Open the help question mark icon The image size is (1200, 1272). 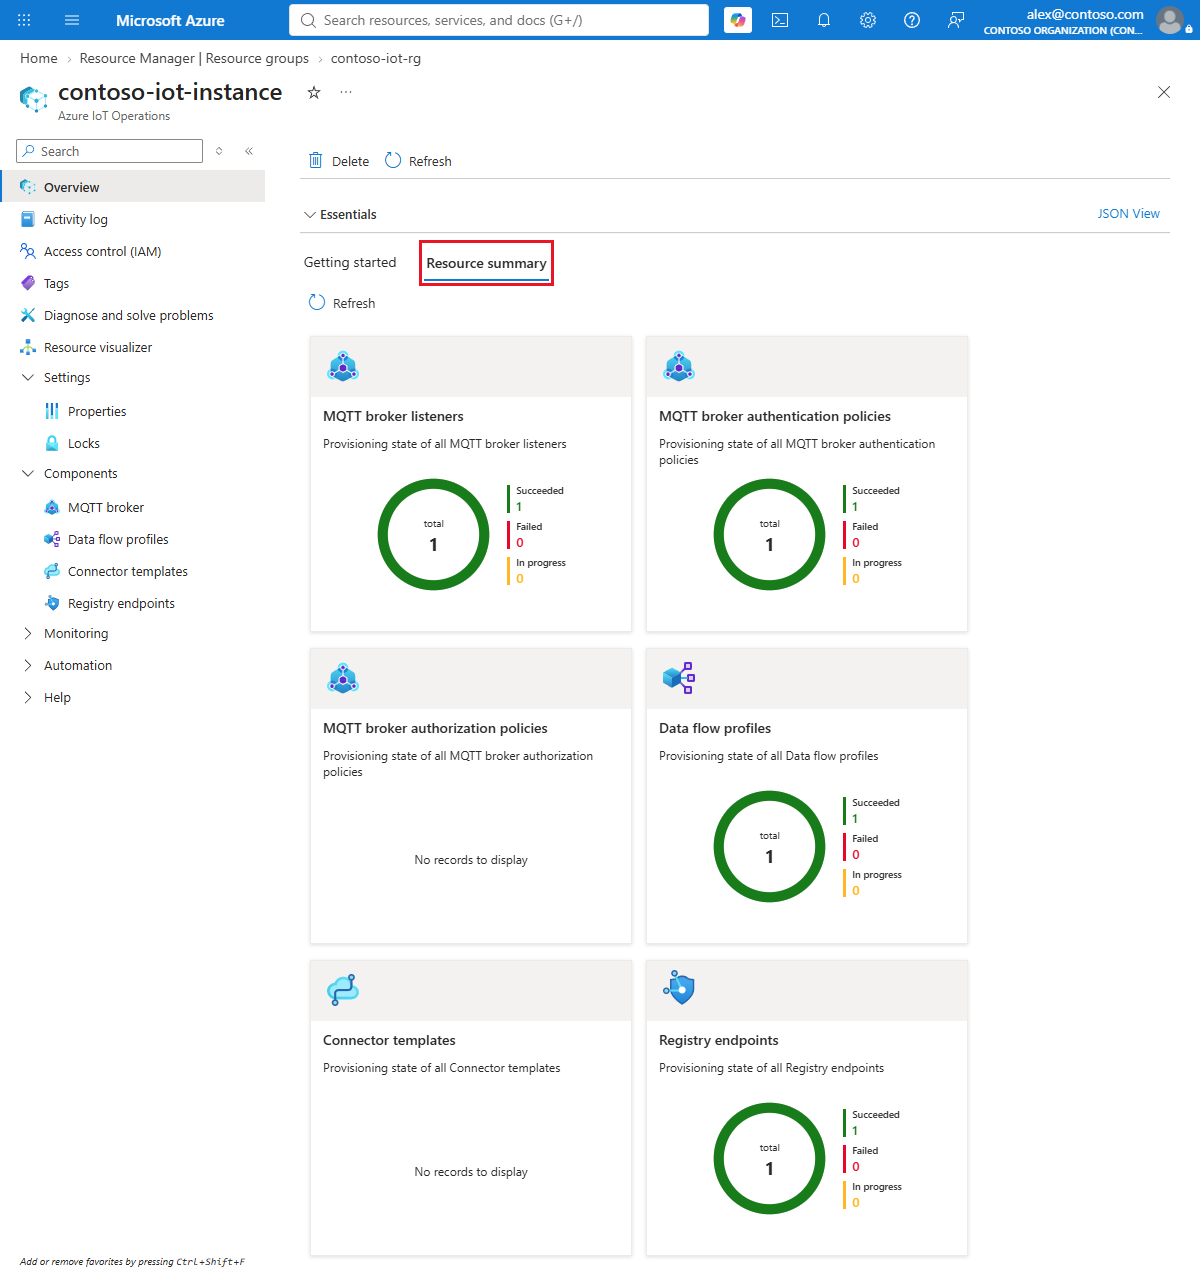912,20
